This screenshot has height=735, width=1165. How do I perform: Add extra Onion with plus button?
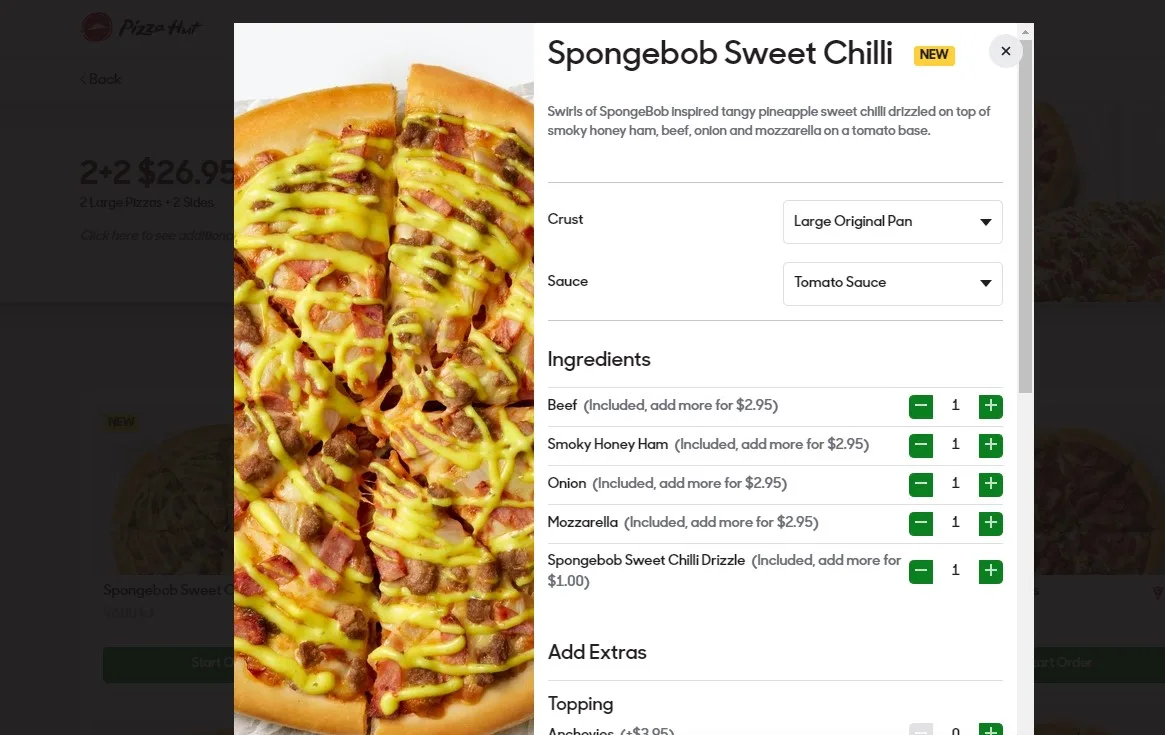(990, 484)
